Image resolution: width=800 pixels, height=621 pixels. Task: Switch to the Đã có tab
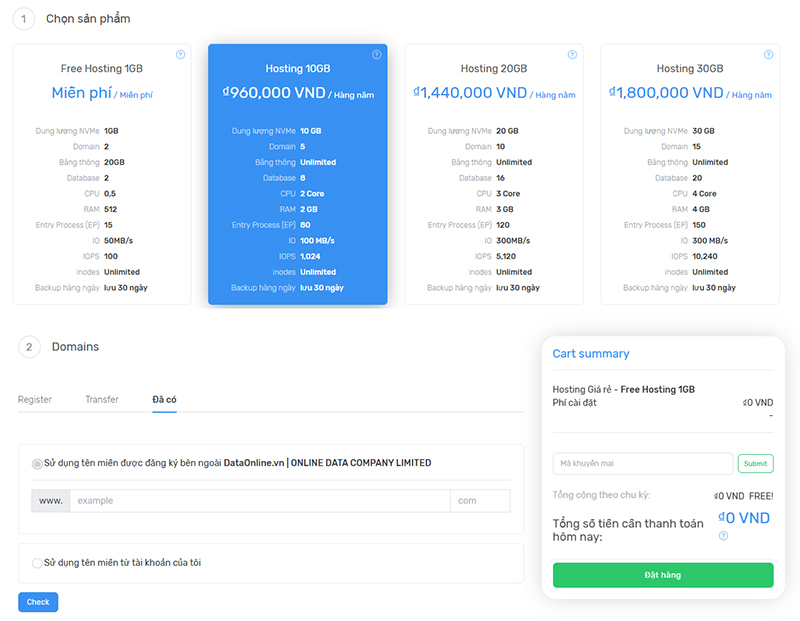click(x=164, y=400)
